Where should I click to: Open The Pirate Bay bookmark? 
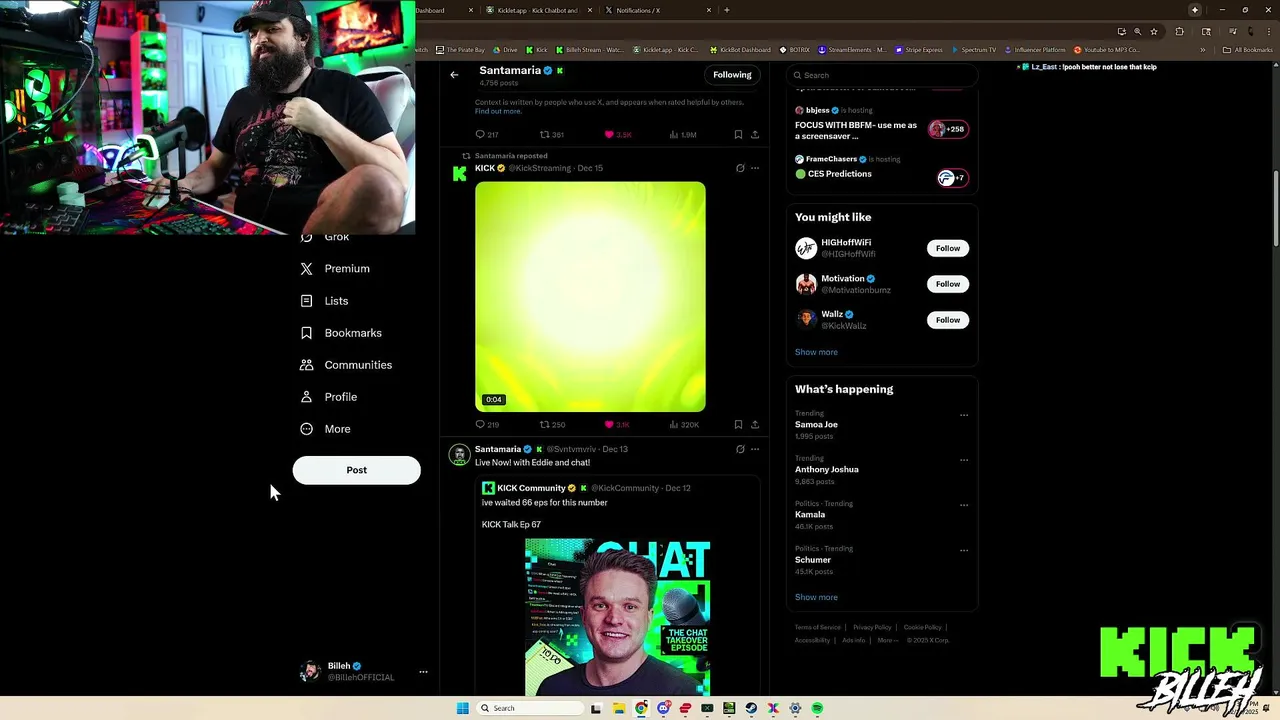tap(460, 50)
